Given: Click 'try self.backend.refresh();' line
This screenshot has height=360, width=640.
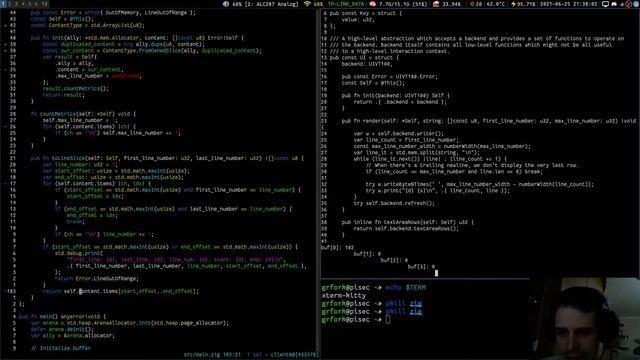Looking at the screenshot, I should [x=394, y=203].
